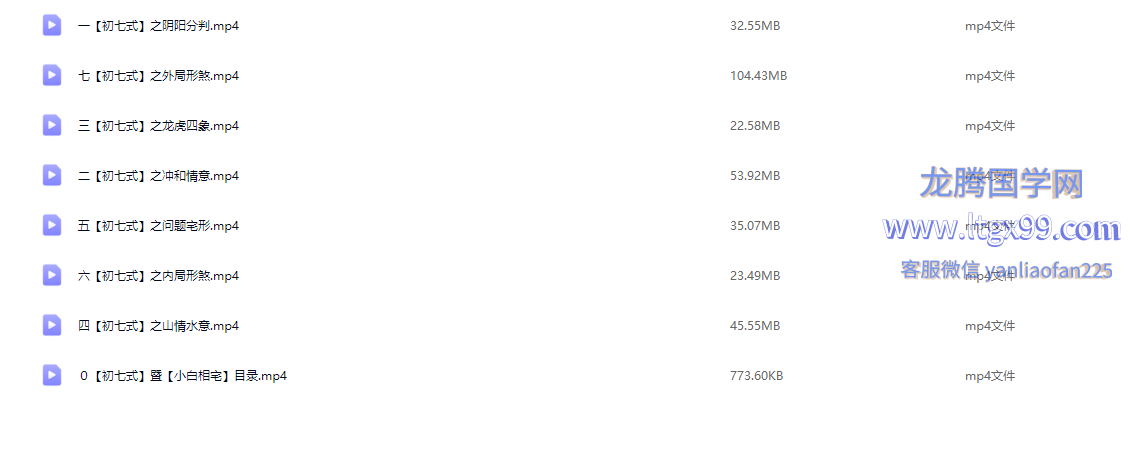1130x456 pixels.
Task: Open 0【初七式】暨【小白相宅】目录.mp4
Action: pos(183,376)
